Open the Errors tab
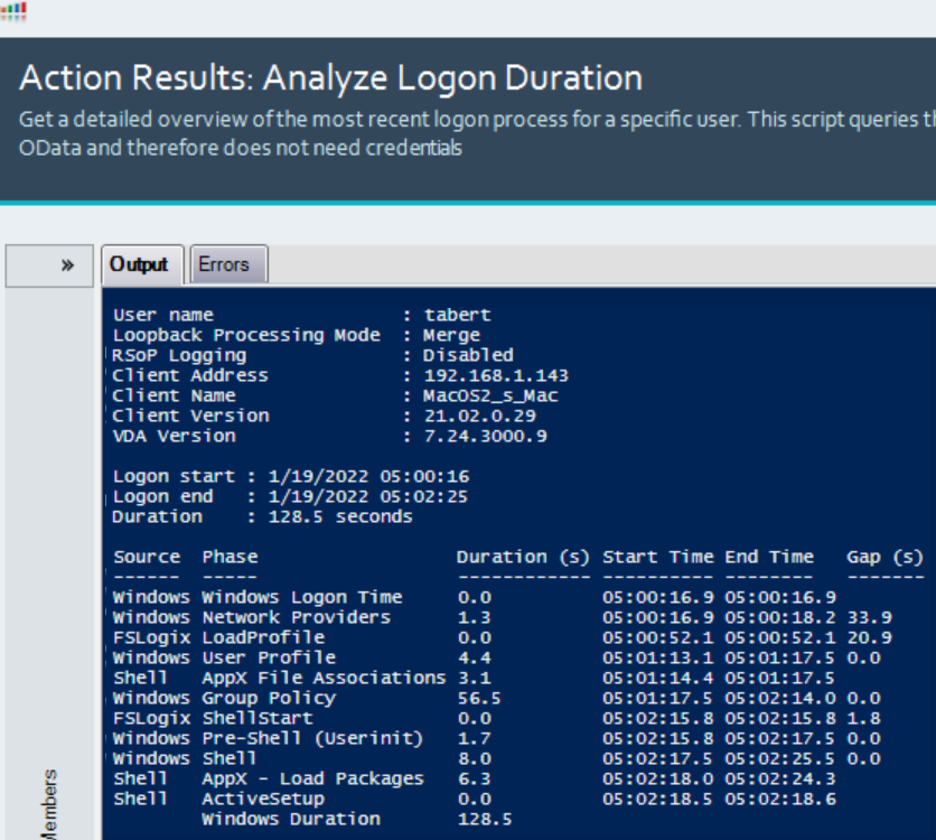This screenshot has height=840, width=936. click(229, 264)
